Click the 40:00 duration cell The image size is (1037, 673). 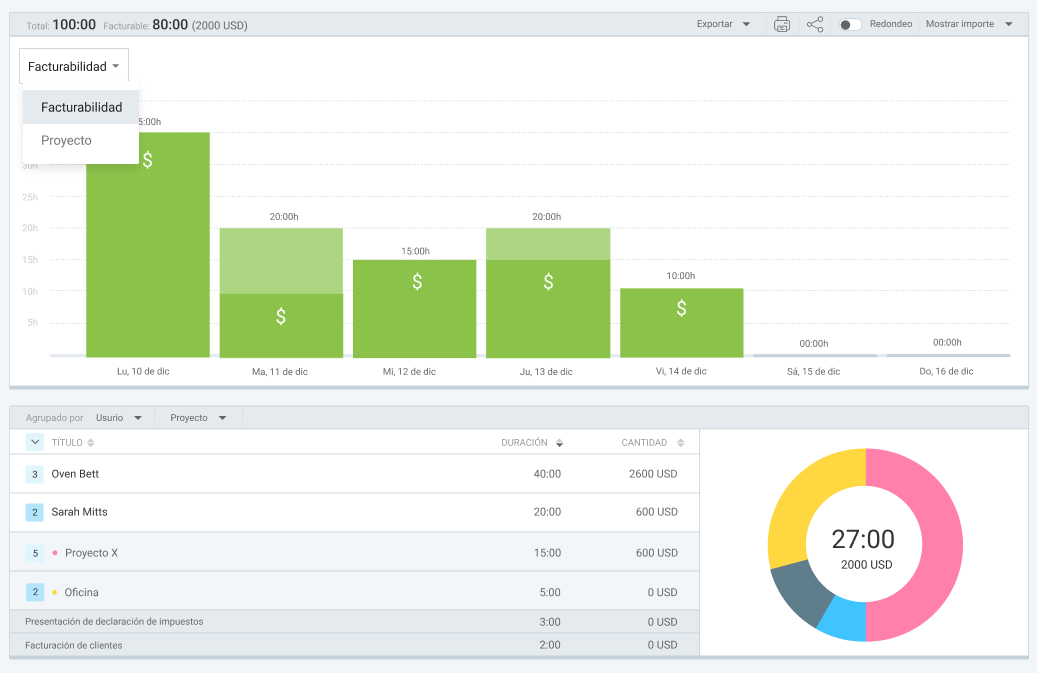(547, 474)
